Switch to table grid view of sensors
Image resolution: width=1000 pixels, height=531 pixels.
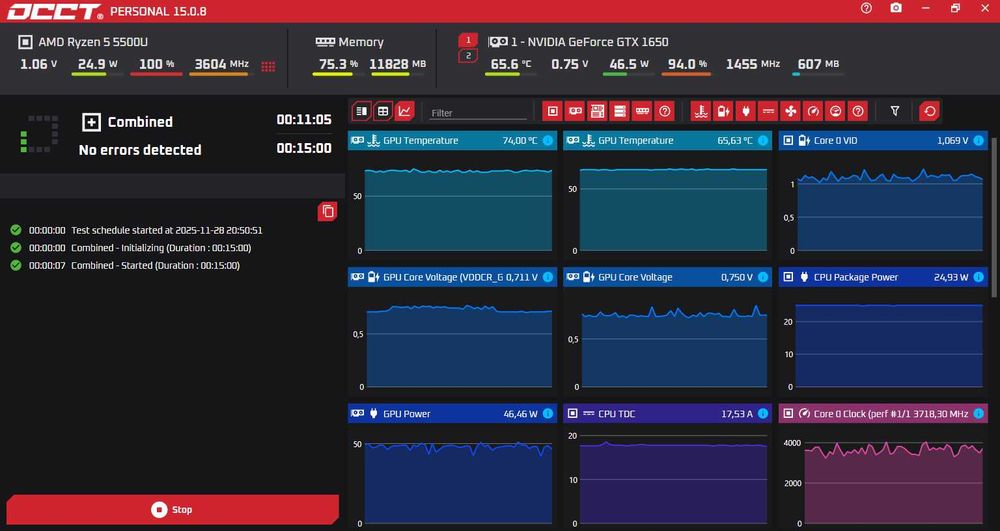[383, 112]
